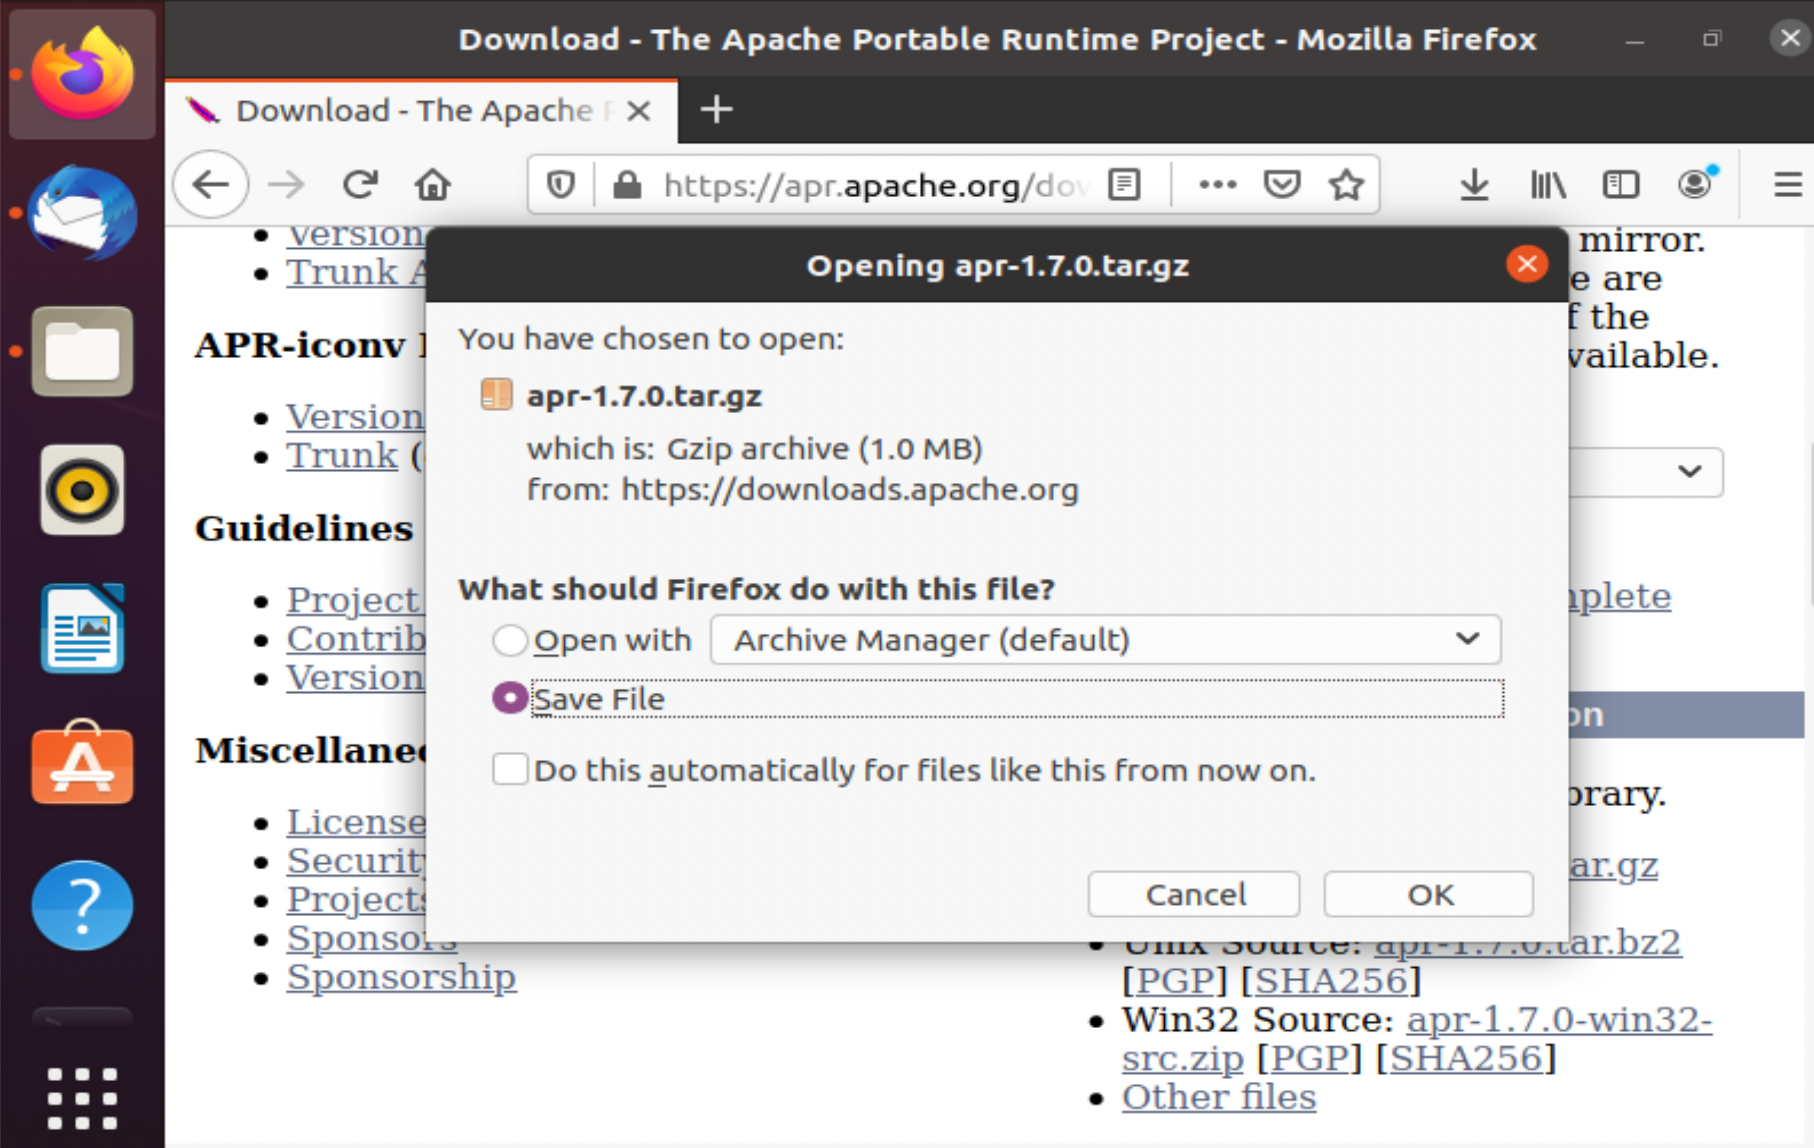Show the sidebar
1814x1148 pixels.
[1621, 185]
